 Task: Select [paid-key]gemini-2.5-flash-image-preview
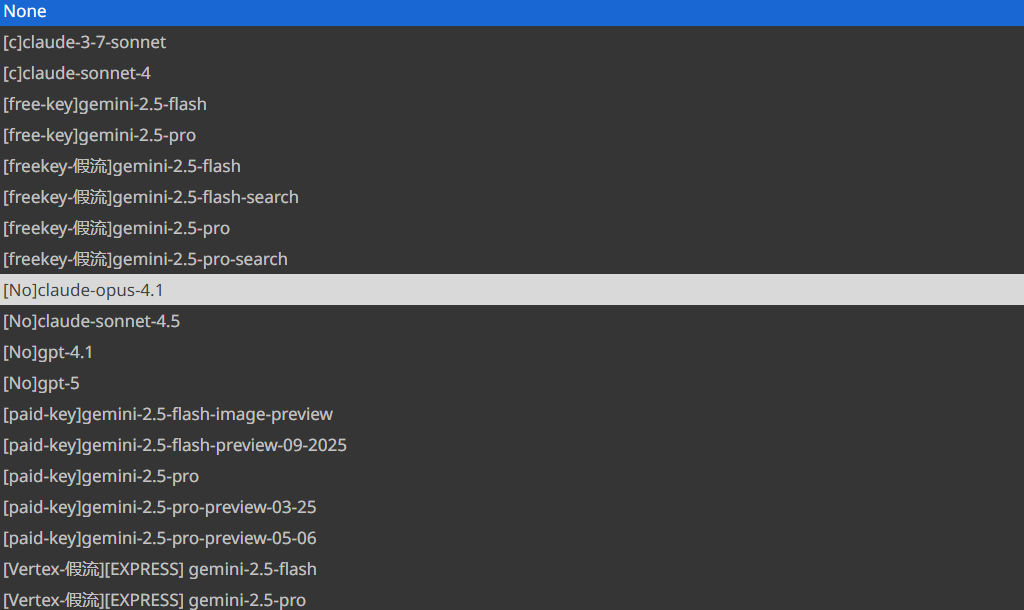pyautogui.click(x=512, y=414)
